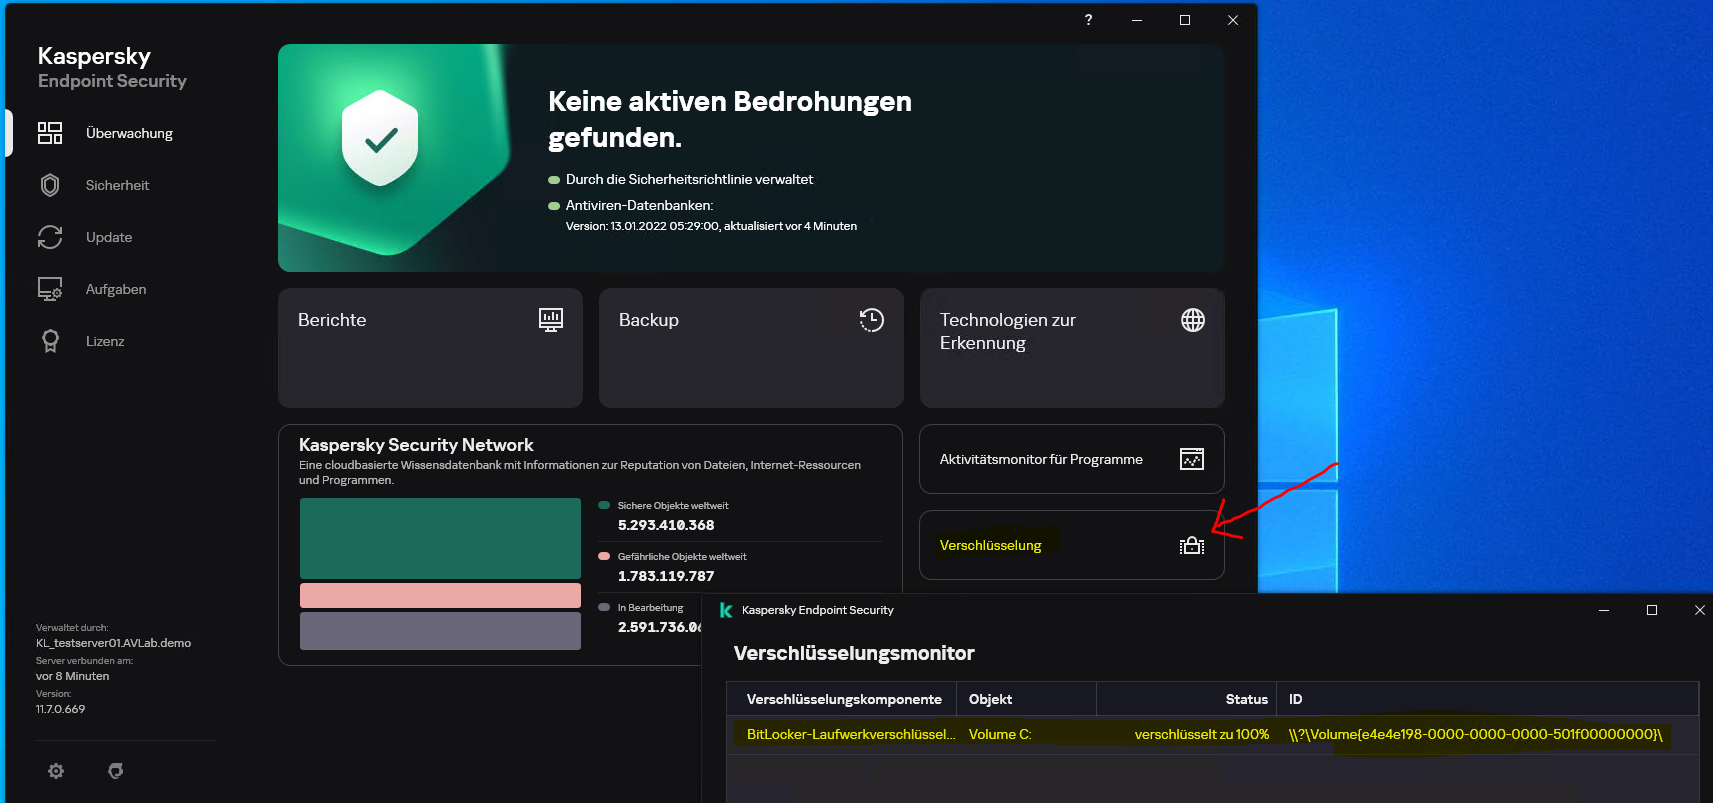Click the Berichte report screen icon
Viewport: 1713px width, 803px height.
point(551,320)
